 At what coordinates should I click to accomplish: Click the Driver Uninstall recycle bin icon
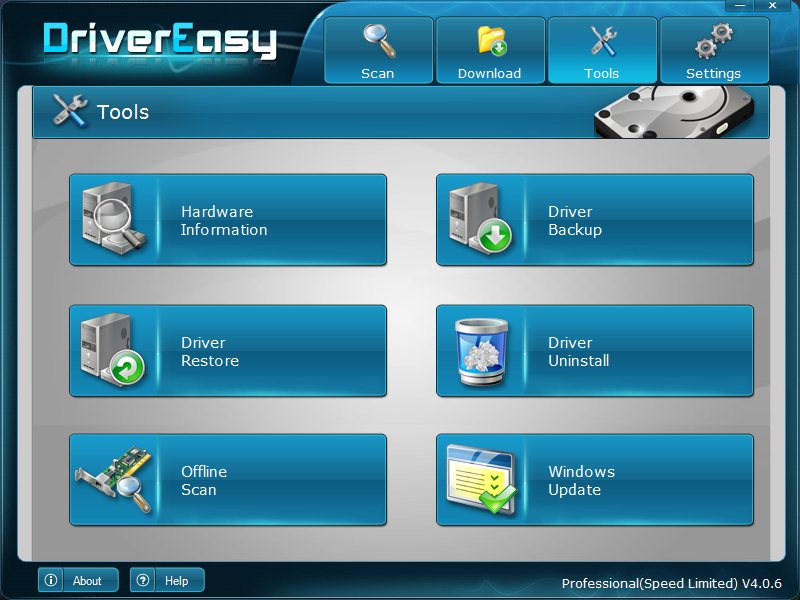[483, 349]
